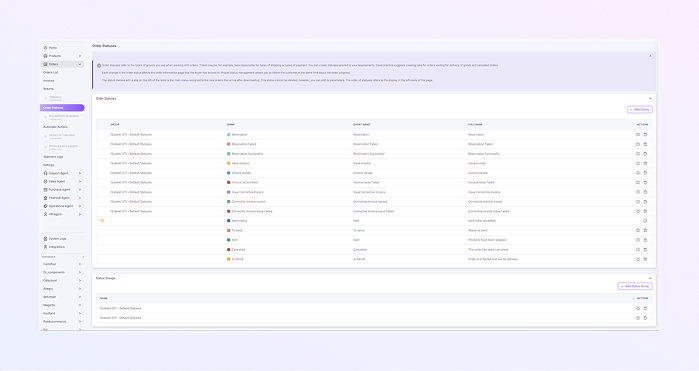Collapse the Status Groups panel

click(x=650, y=278)
